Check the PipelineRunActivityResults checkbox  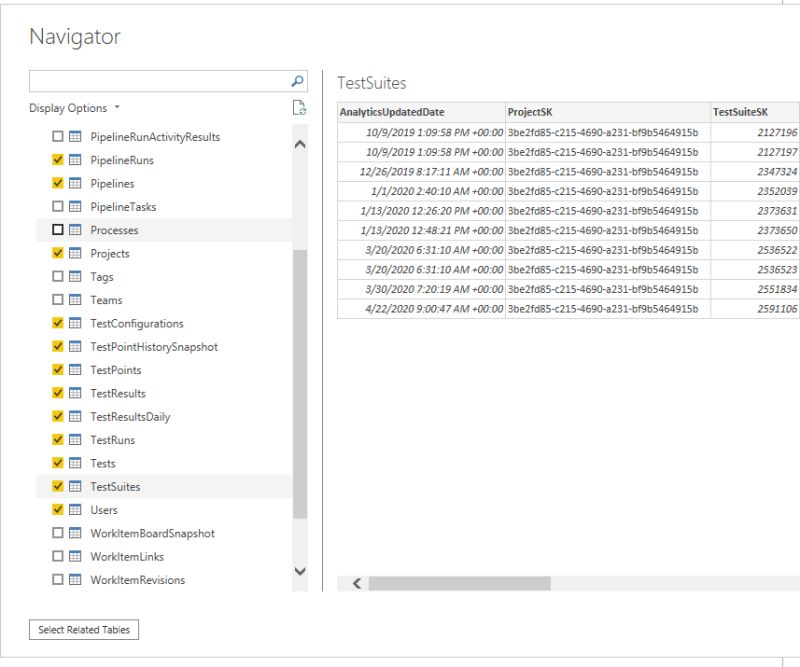point(58,136)
